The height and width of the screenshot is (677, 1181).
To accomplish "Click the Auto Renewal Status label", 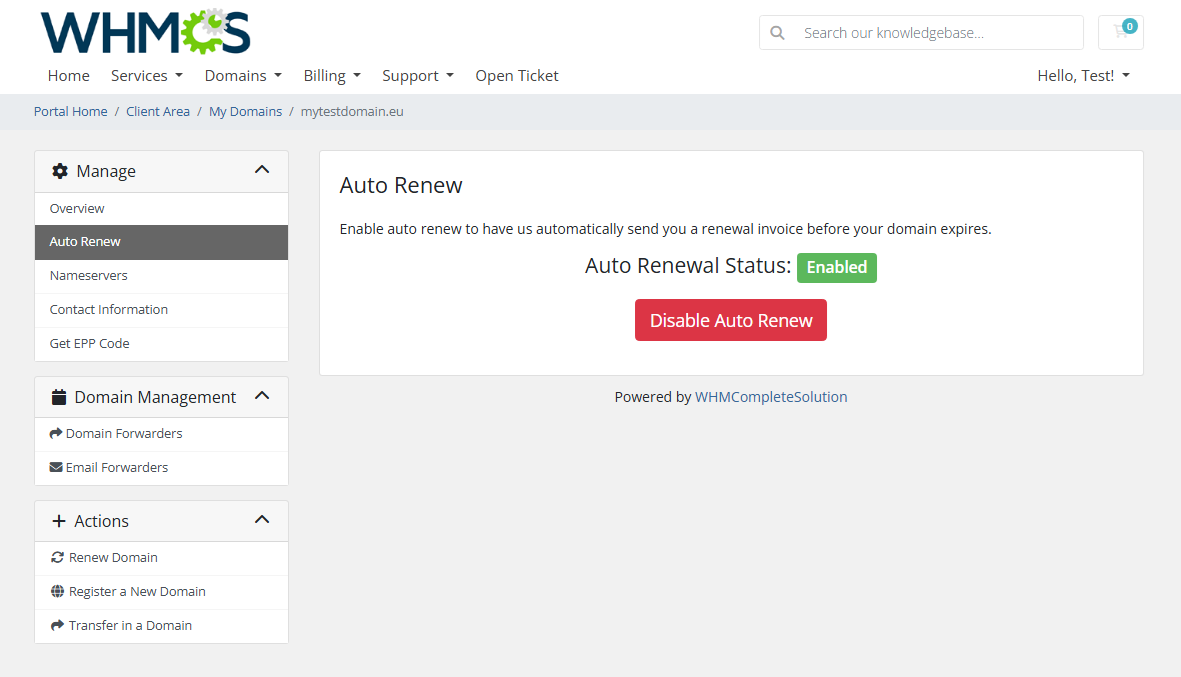I will [688, 266].
